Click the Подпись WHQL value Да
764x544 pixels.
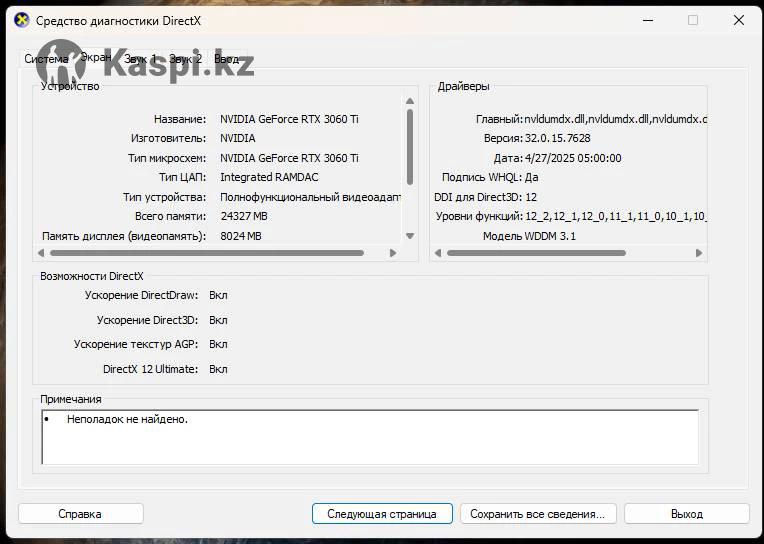(532, 177)
